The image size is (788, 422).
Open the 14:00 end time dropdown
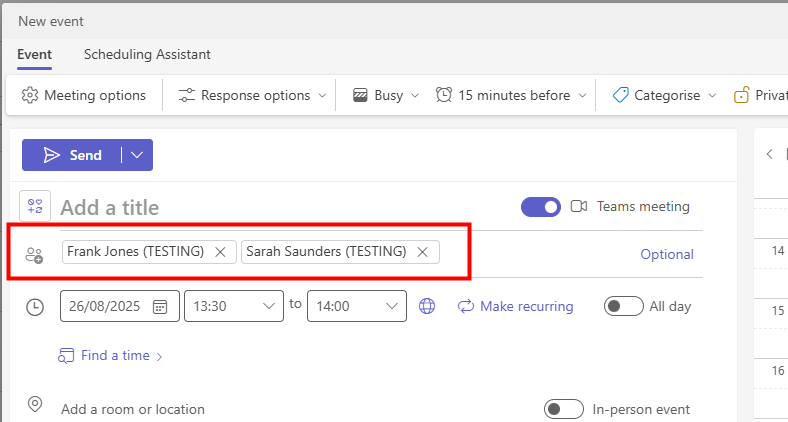(x=391, y=306)
